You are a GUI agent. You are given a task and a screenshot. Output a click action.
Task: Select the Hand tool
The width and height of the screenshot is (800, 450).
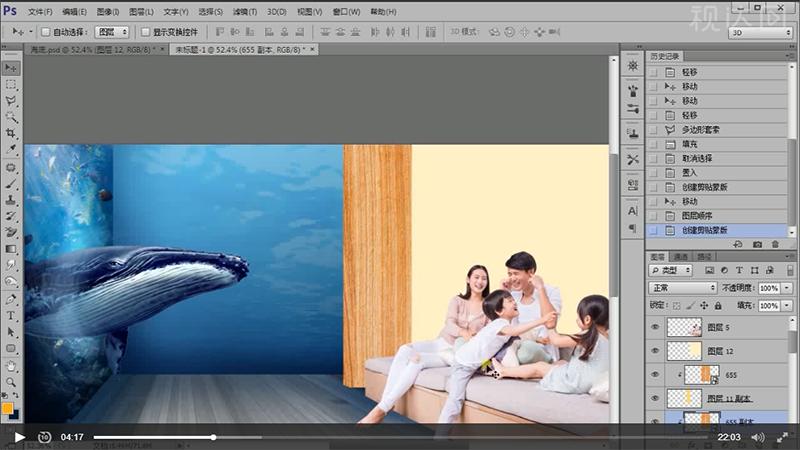pos(11,366)
